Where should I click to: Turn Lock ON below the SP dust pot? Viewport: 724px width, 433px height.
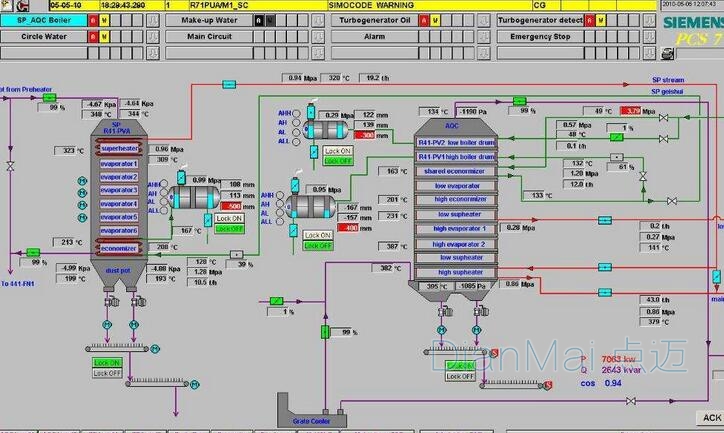107,362
